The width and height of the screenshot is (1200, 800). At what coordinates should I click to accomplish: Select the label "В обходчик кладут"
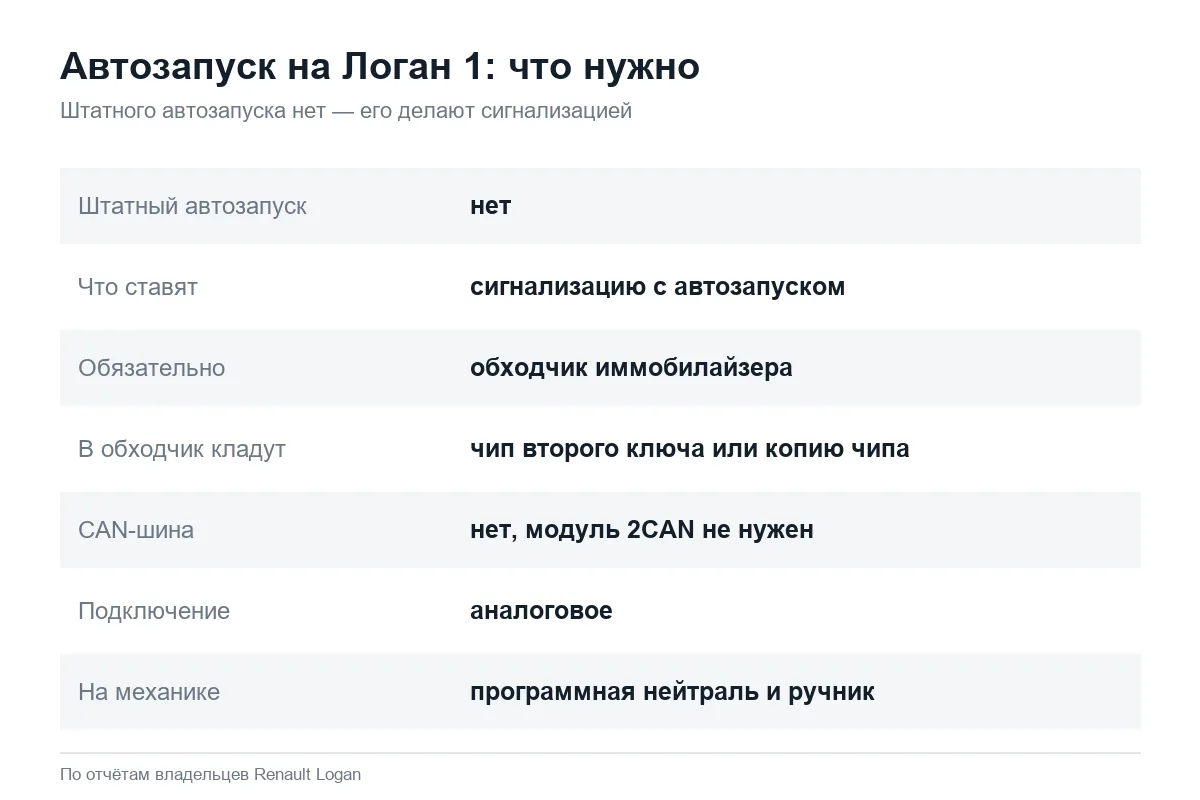pos(182,449)
